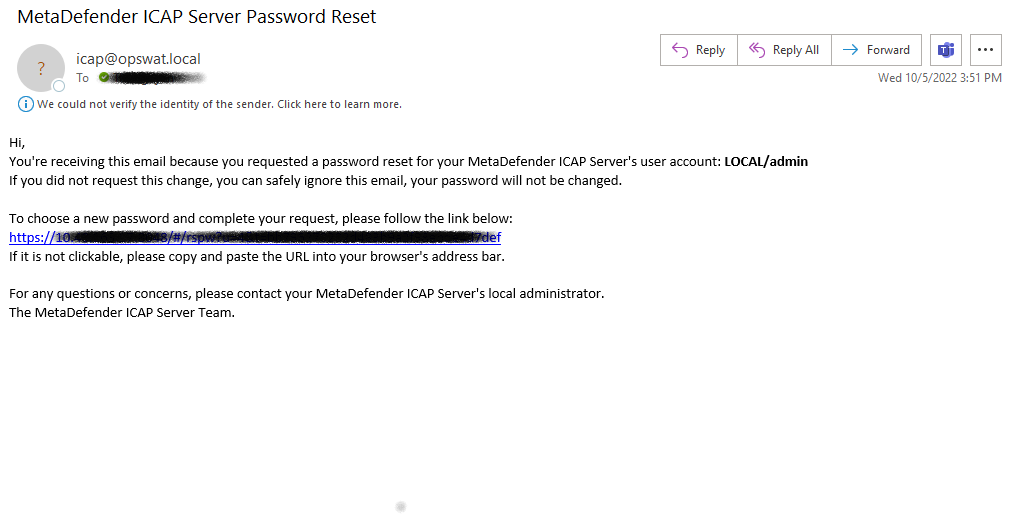This screenshot has height=515, width=1014.
Task: Open sender address icap@opswat.local contact card
Action: (x=138, y=59)
